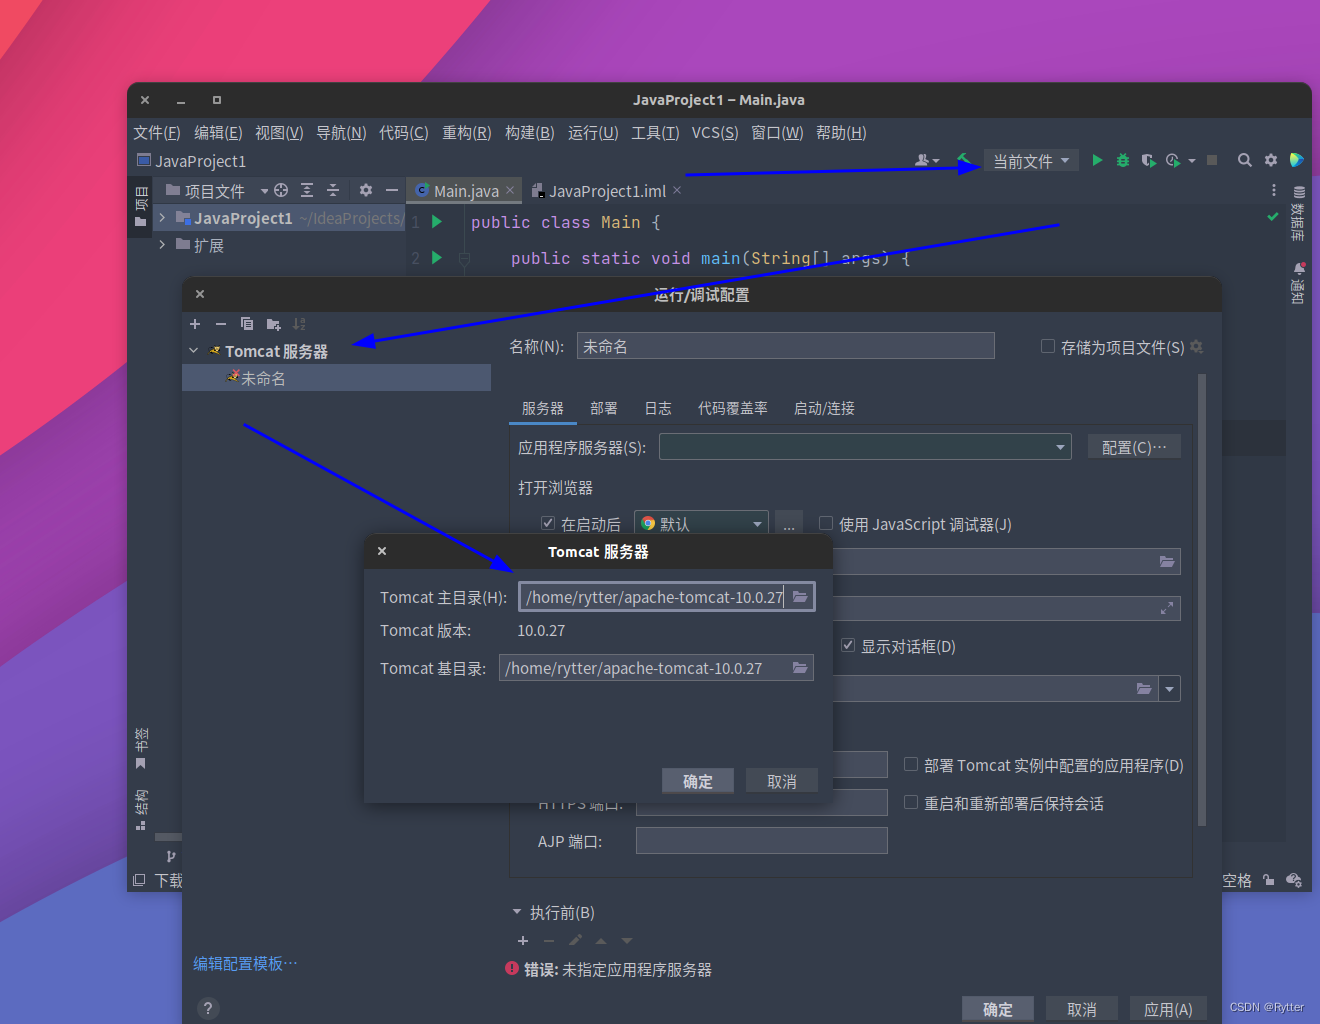Expand the '扩展' folder node
Image resolution: width=1320 pixels, height=1024 pixels.
pyautogui.click(x=162, y=244)
